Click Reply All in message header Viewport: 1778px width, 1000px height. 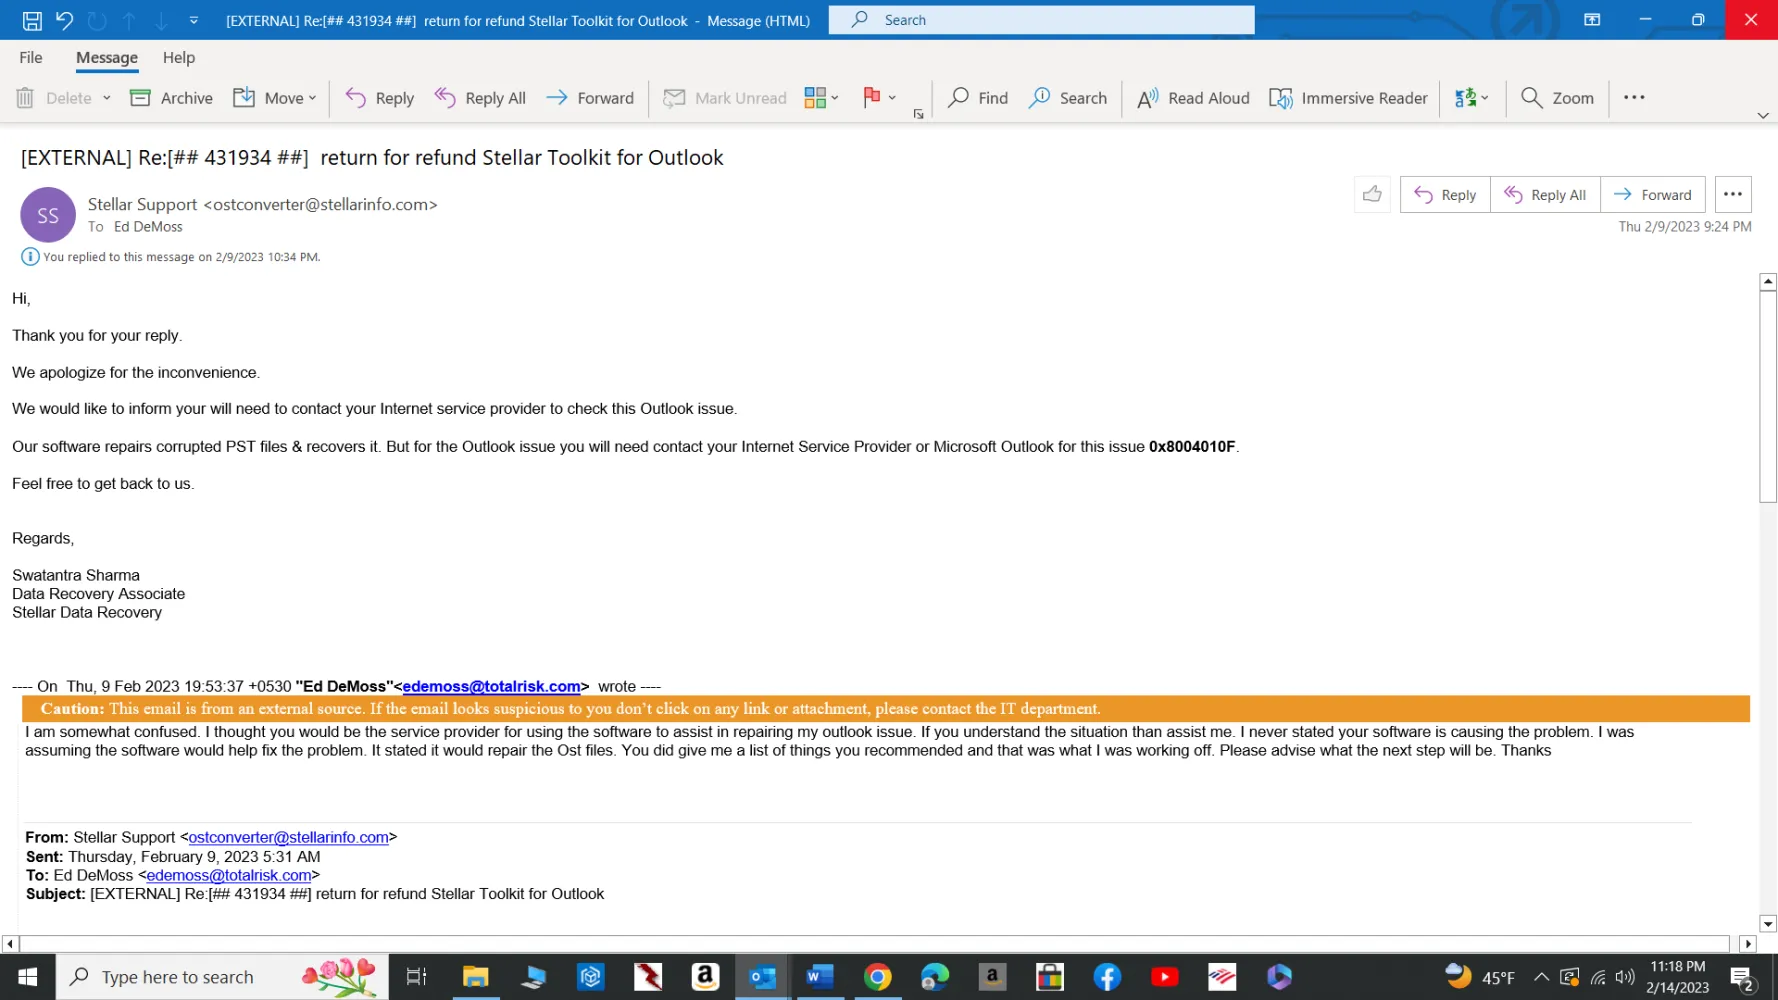click(1545, 194)
